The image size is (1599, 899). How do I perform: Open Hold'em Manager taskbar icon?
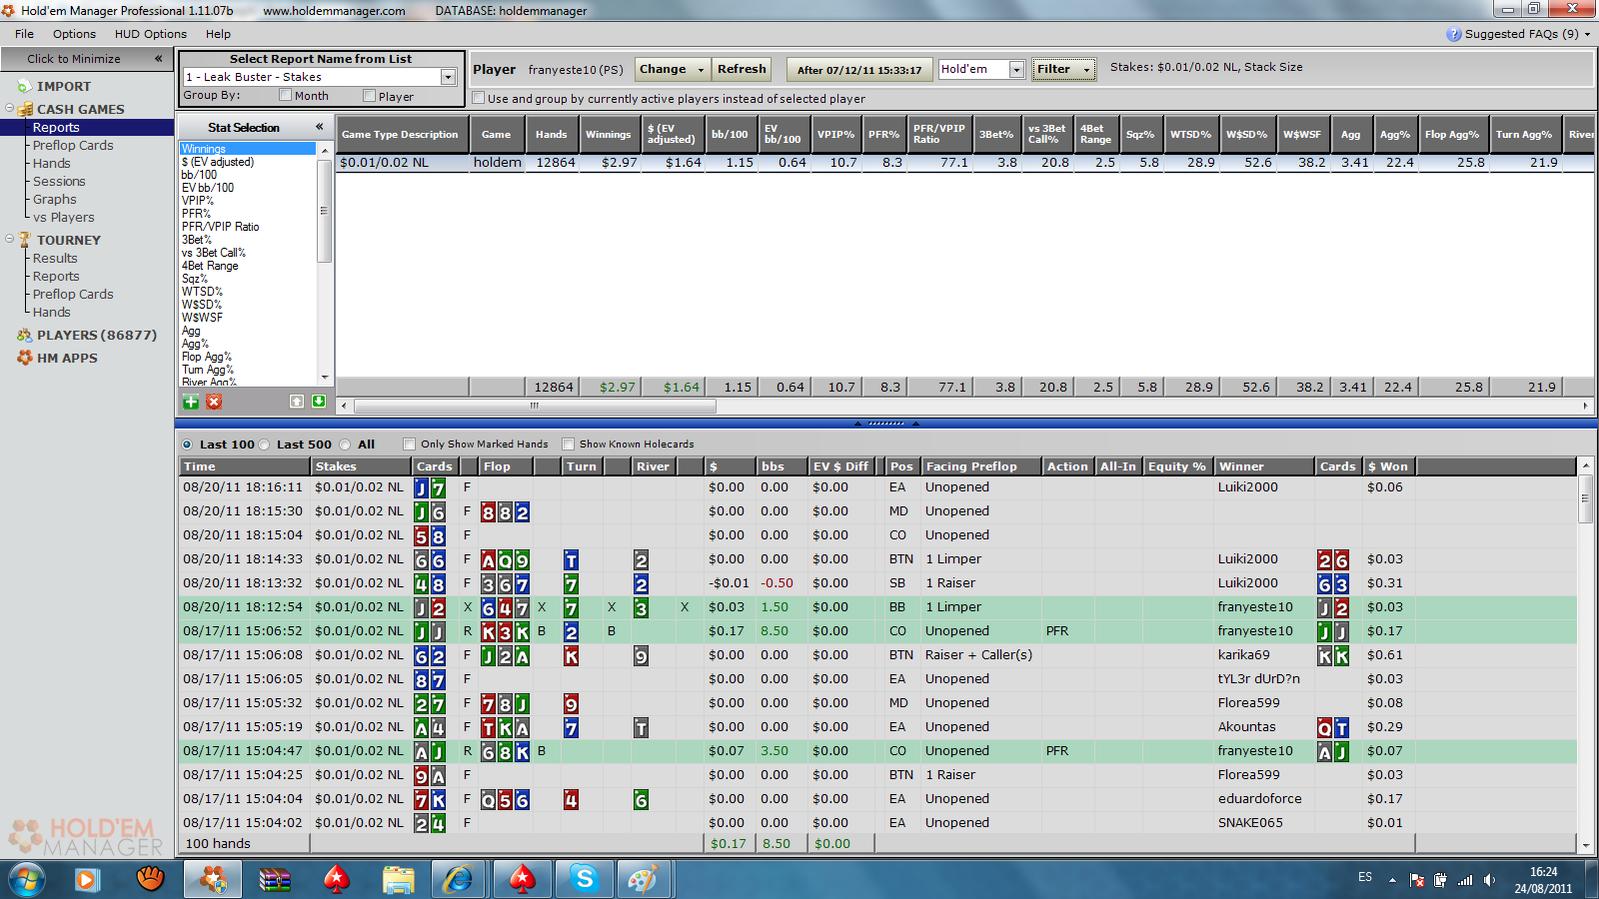click(x=212, y=879)
